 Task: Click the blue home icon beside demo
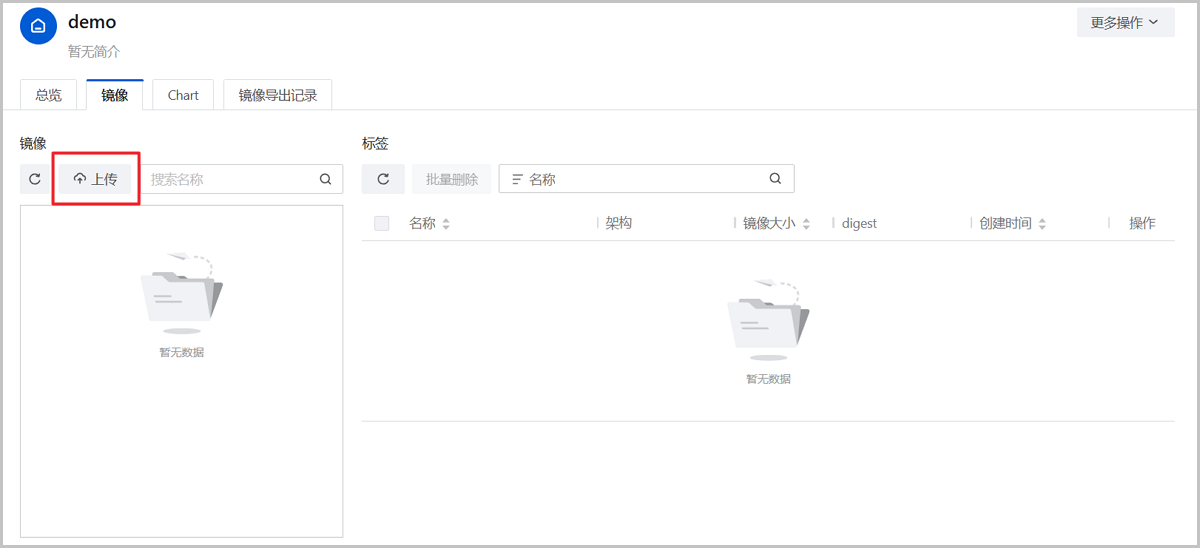[38, 27]
